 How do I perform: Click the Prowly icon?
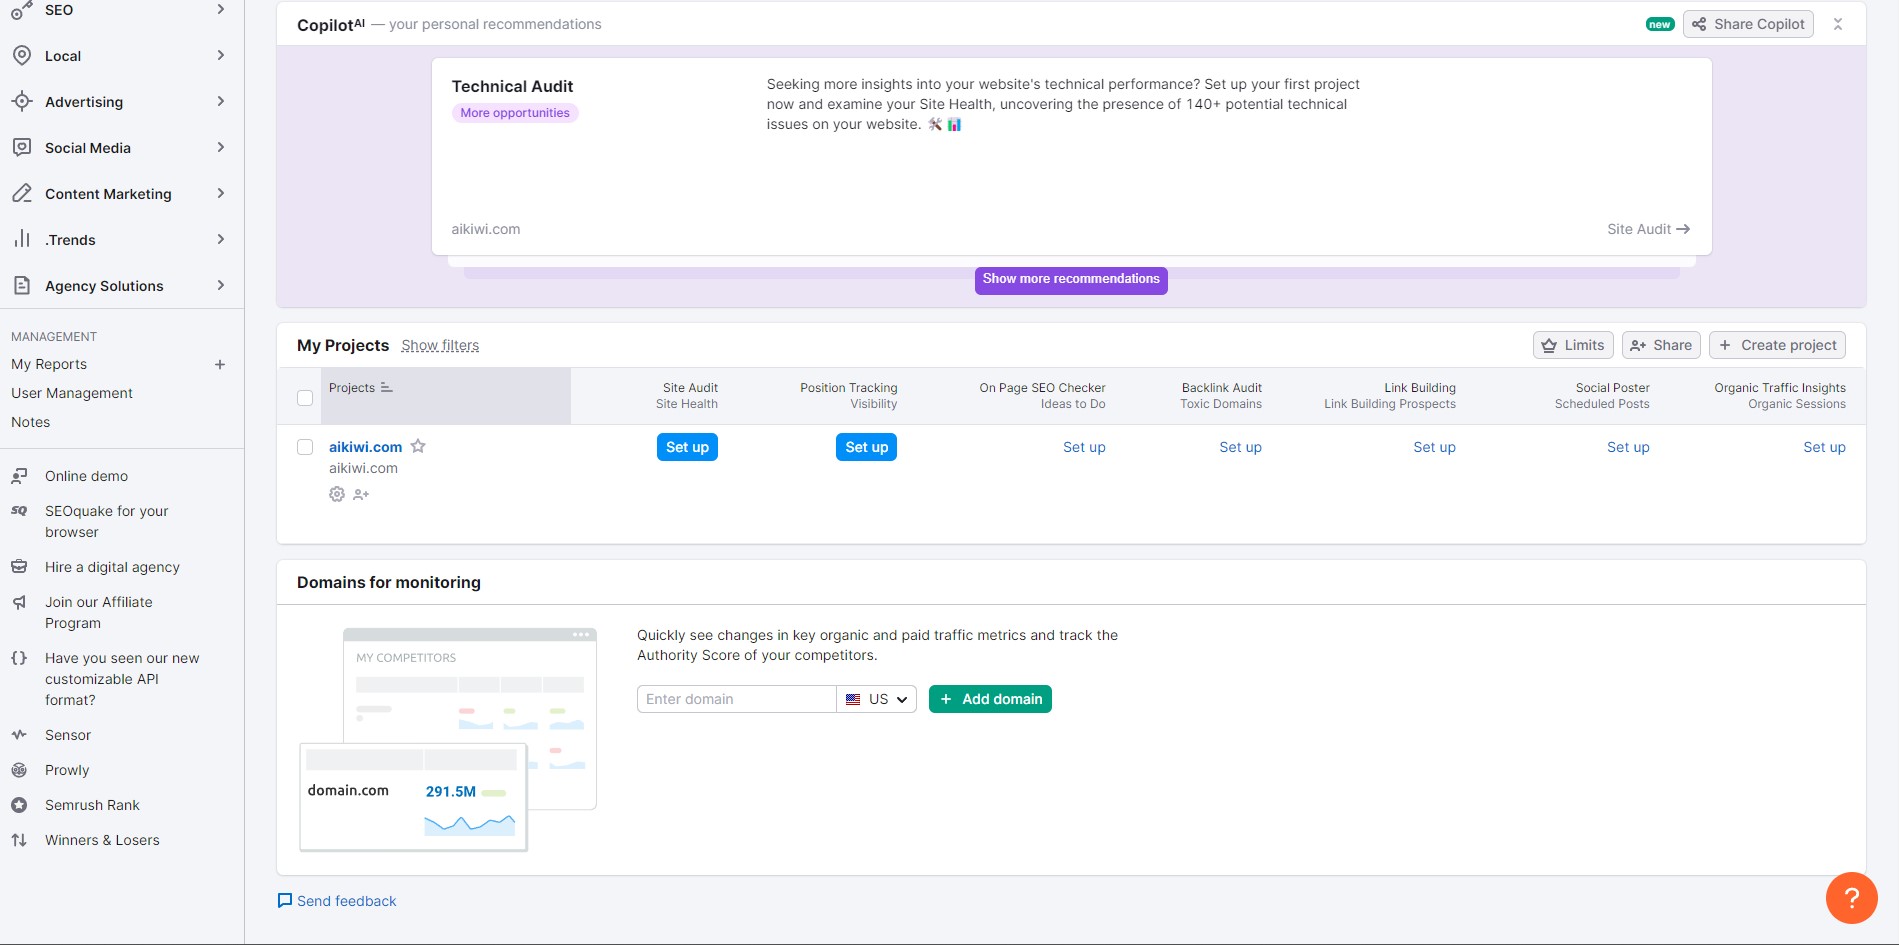[x=19, y=770]
